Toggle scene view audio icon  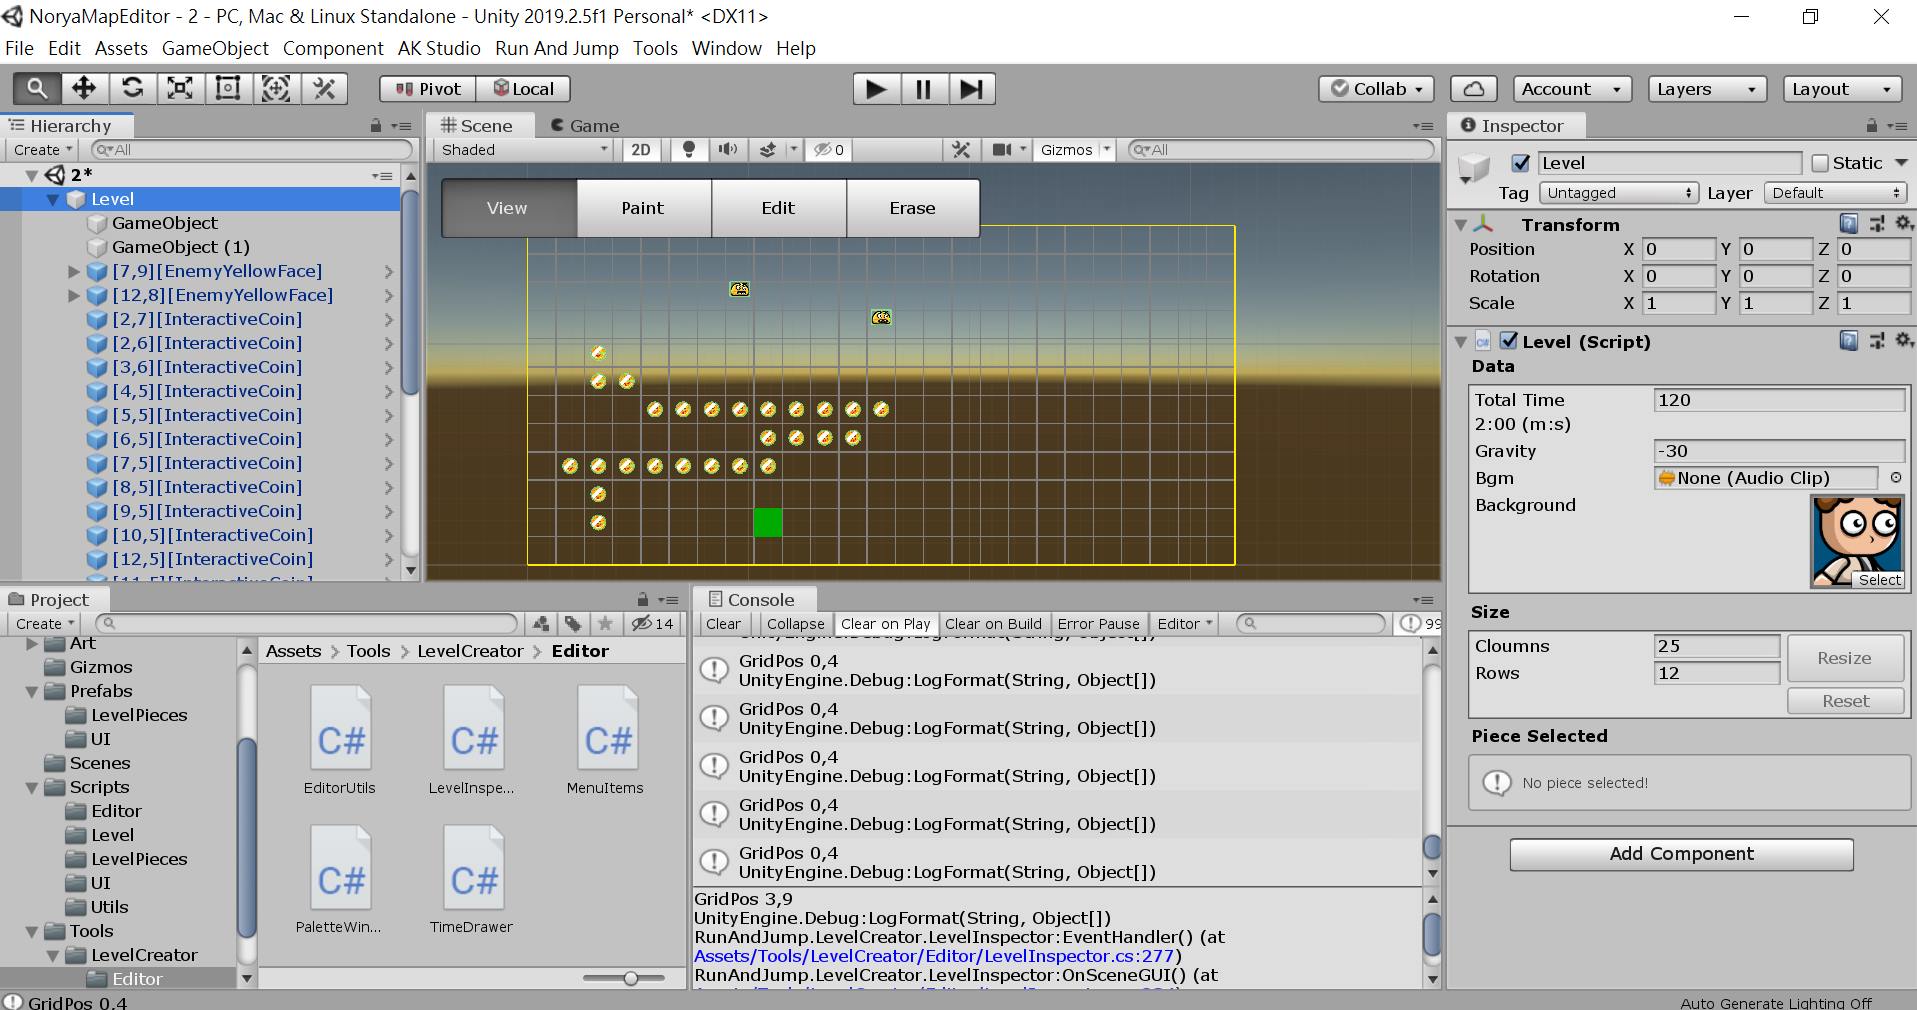click(729, 150)
